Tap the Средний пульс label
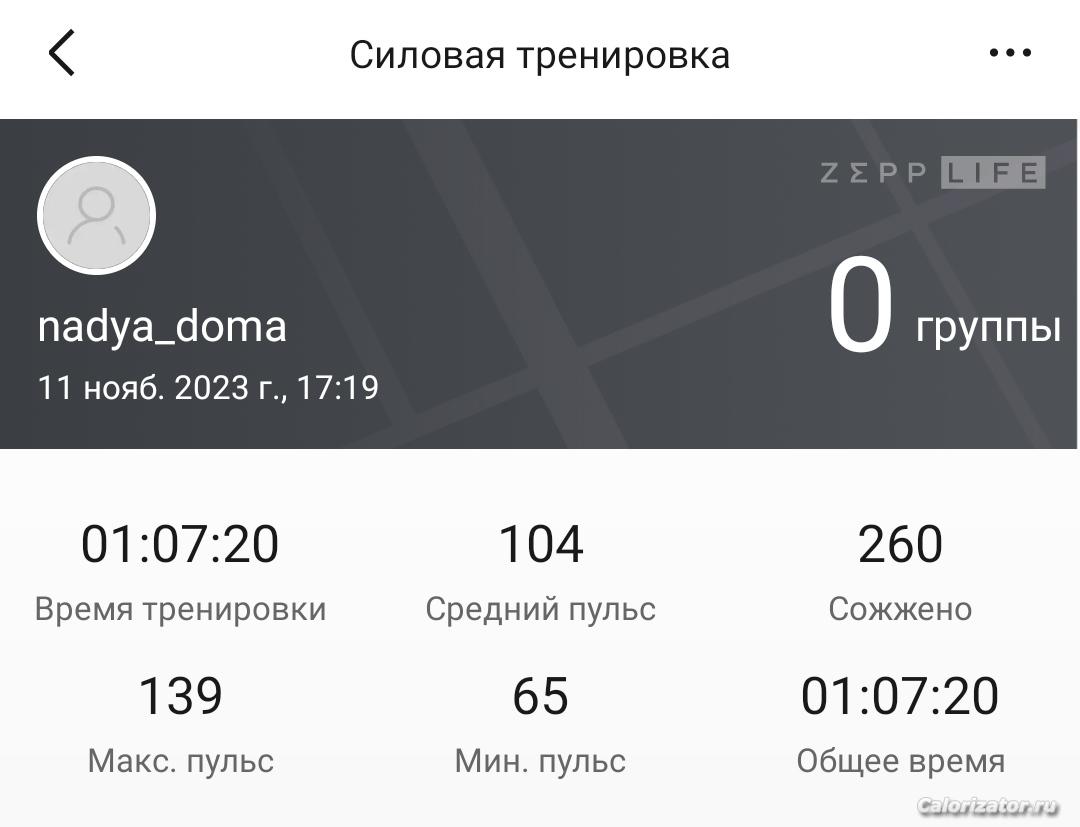The image size is (1080, 827). [x=541, y=609]
